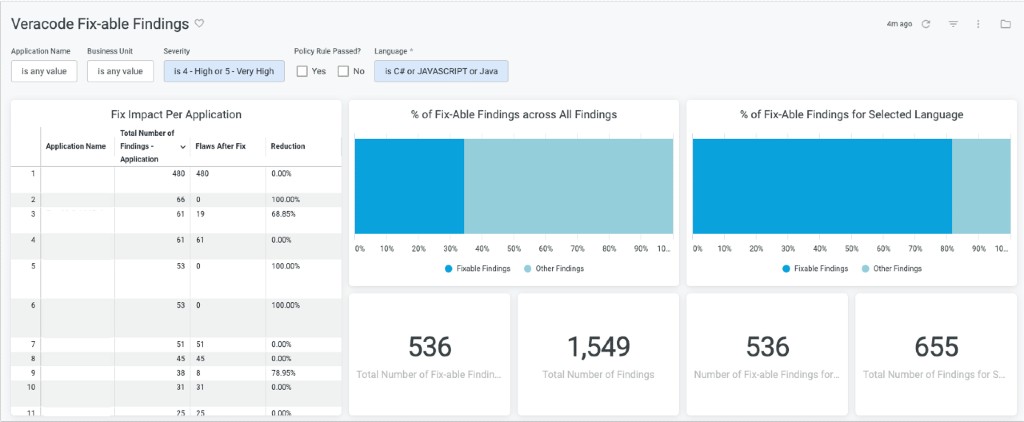Select fixable bar segment in All Findings chart
Viewport: 1024px width, 422px height.
(409, 186)
